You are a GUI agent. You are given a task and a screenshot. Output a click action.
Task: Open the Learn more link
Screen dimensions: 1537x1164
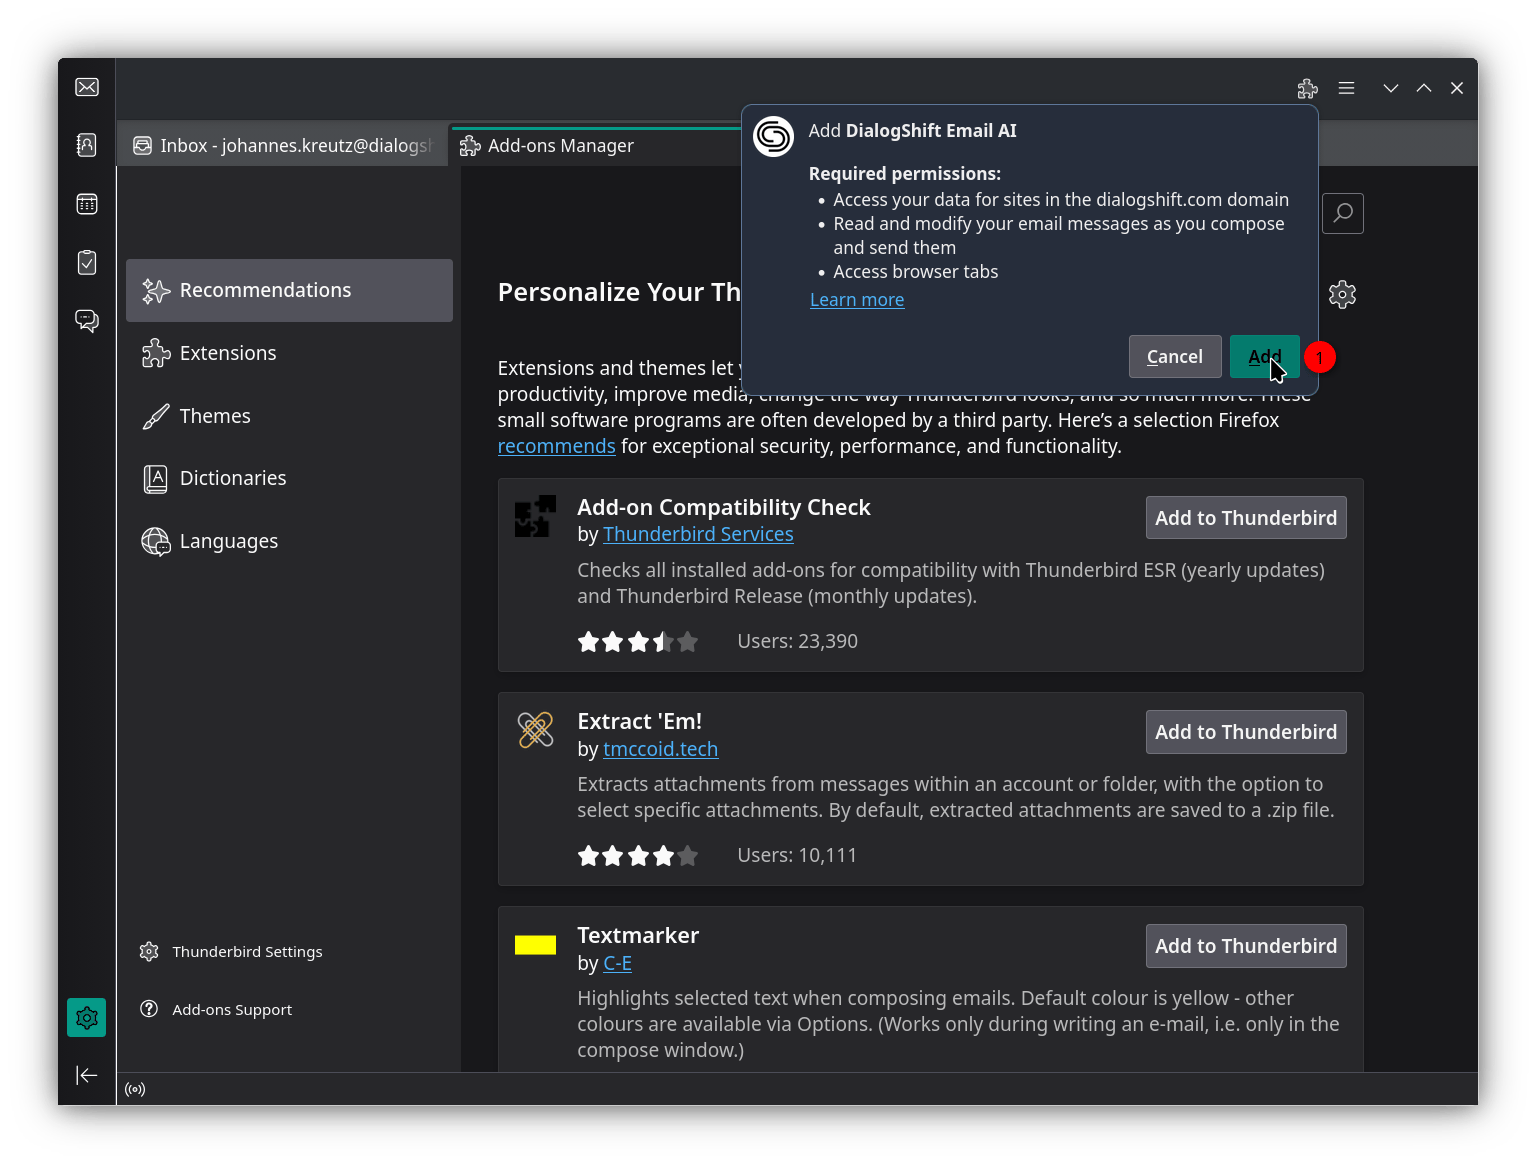[857, 300]
